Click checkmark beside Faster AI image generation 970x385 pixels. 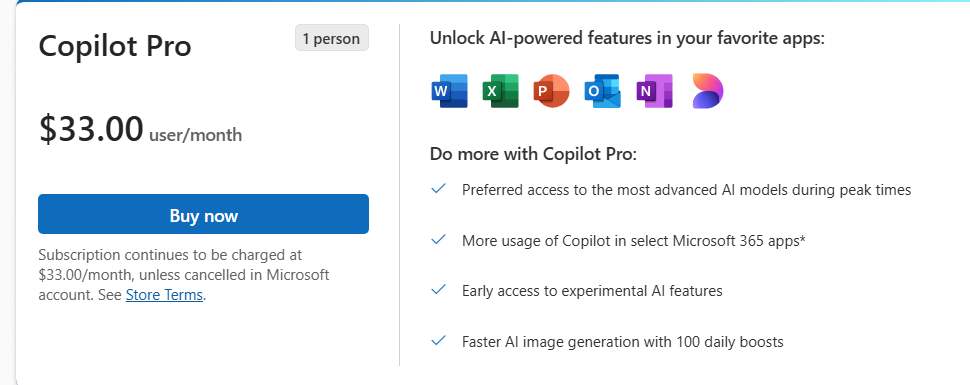tap(439, 340)
